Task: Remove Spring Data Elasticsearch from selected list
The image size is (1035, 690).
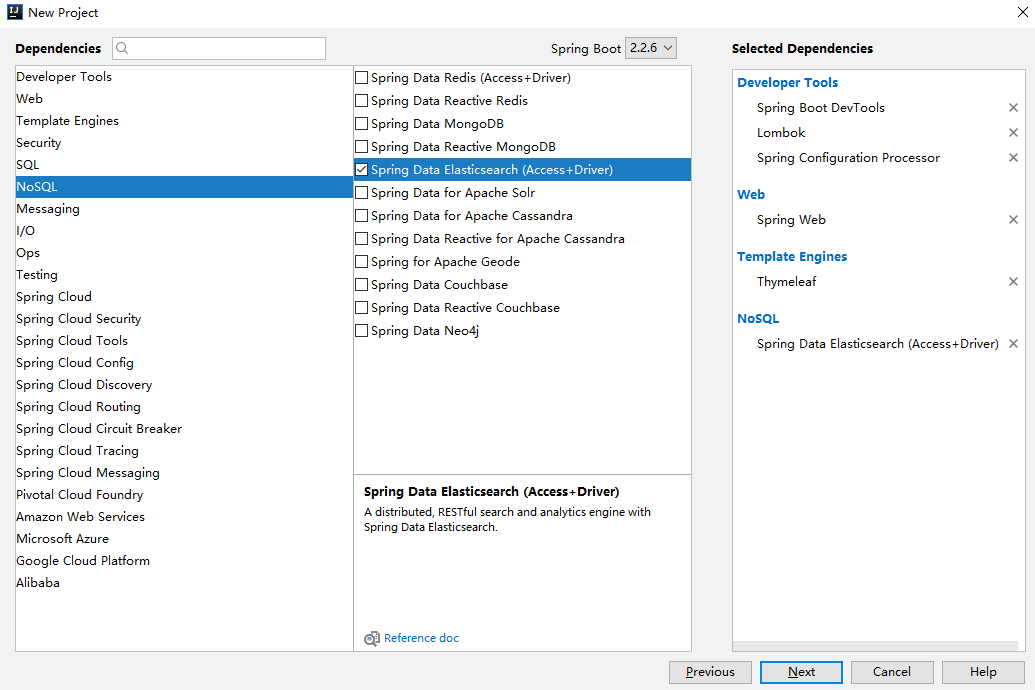Action: [x=1013, y=344]
